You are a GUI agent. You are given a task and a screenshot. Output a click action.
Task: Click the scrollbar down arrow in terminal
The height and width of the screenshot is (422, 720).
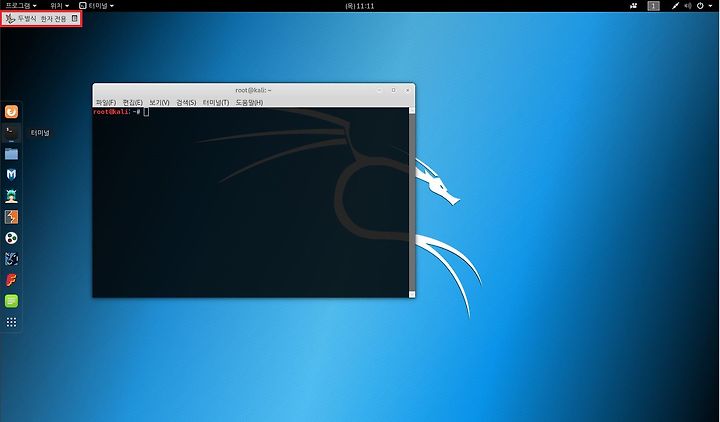[412, 294]
